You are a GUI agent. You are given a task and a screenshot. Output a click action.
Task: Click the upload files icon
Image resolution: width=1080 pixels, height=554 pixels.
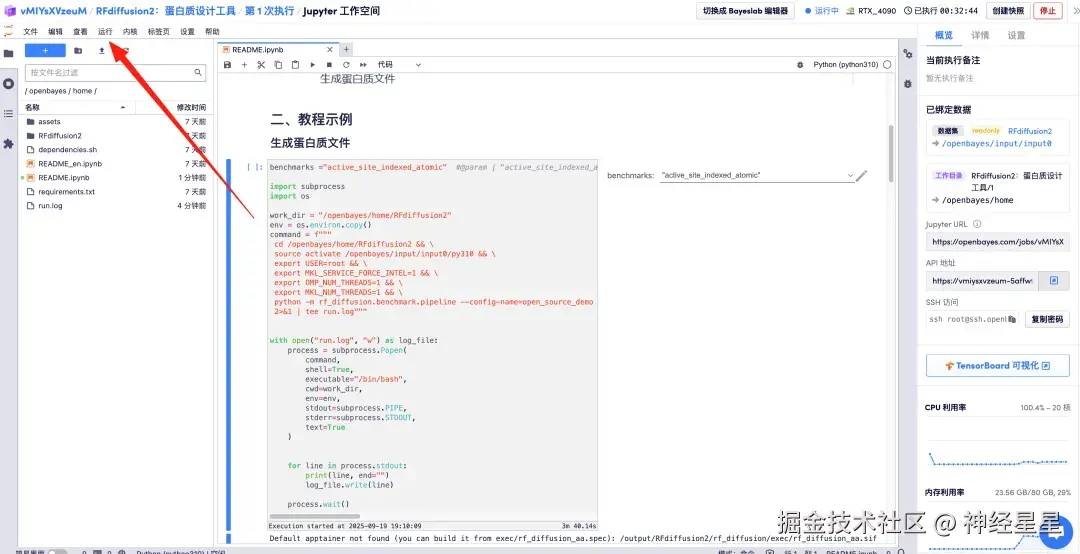[x=102, y=50]
